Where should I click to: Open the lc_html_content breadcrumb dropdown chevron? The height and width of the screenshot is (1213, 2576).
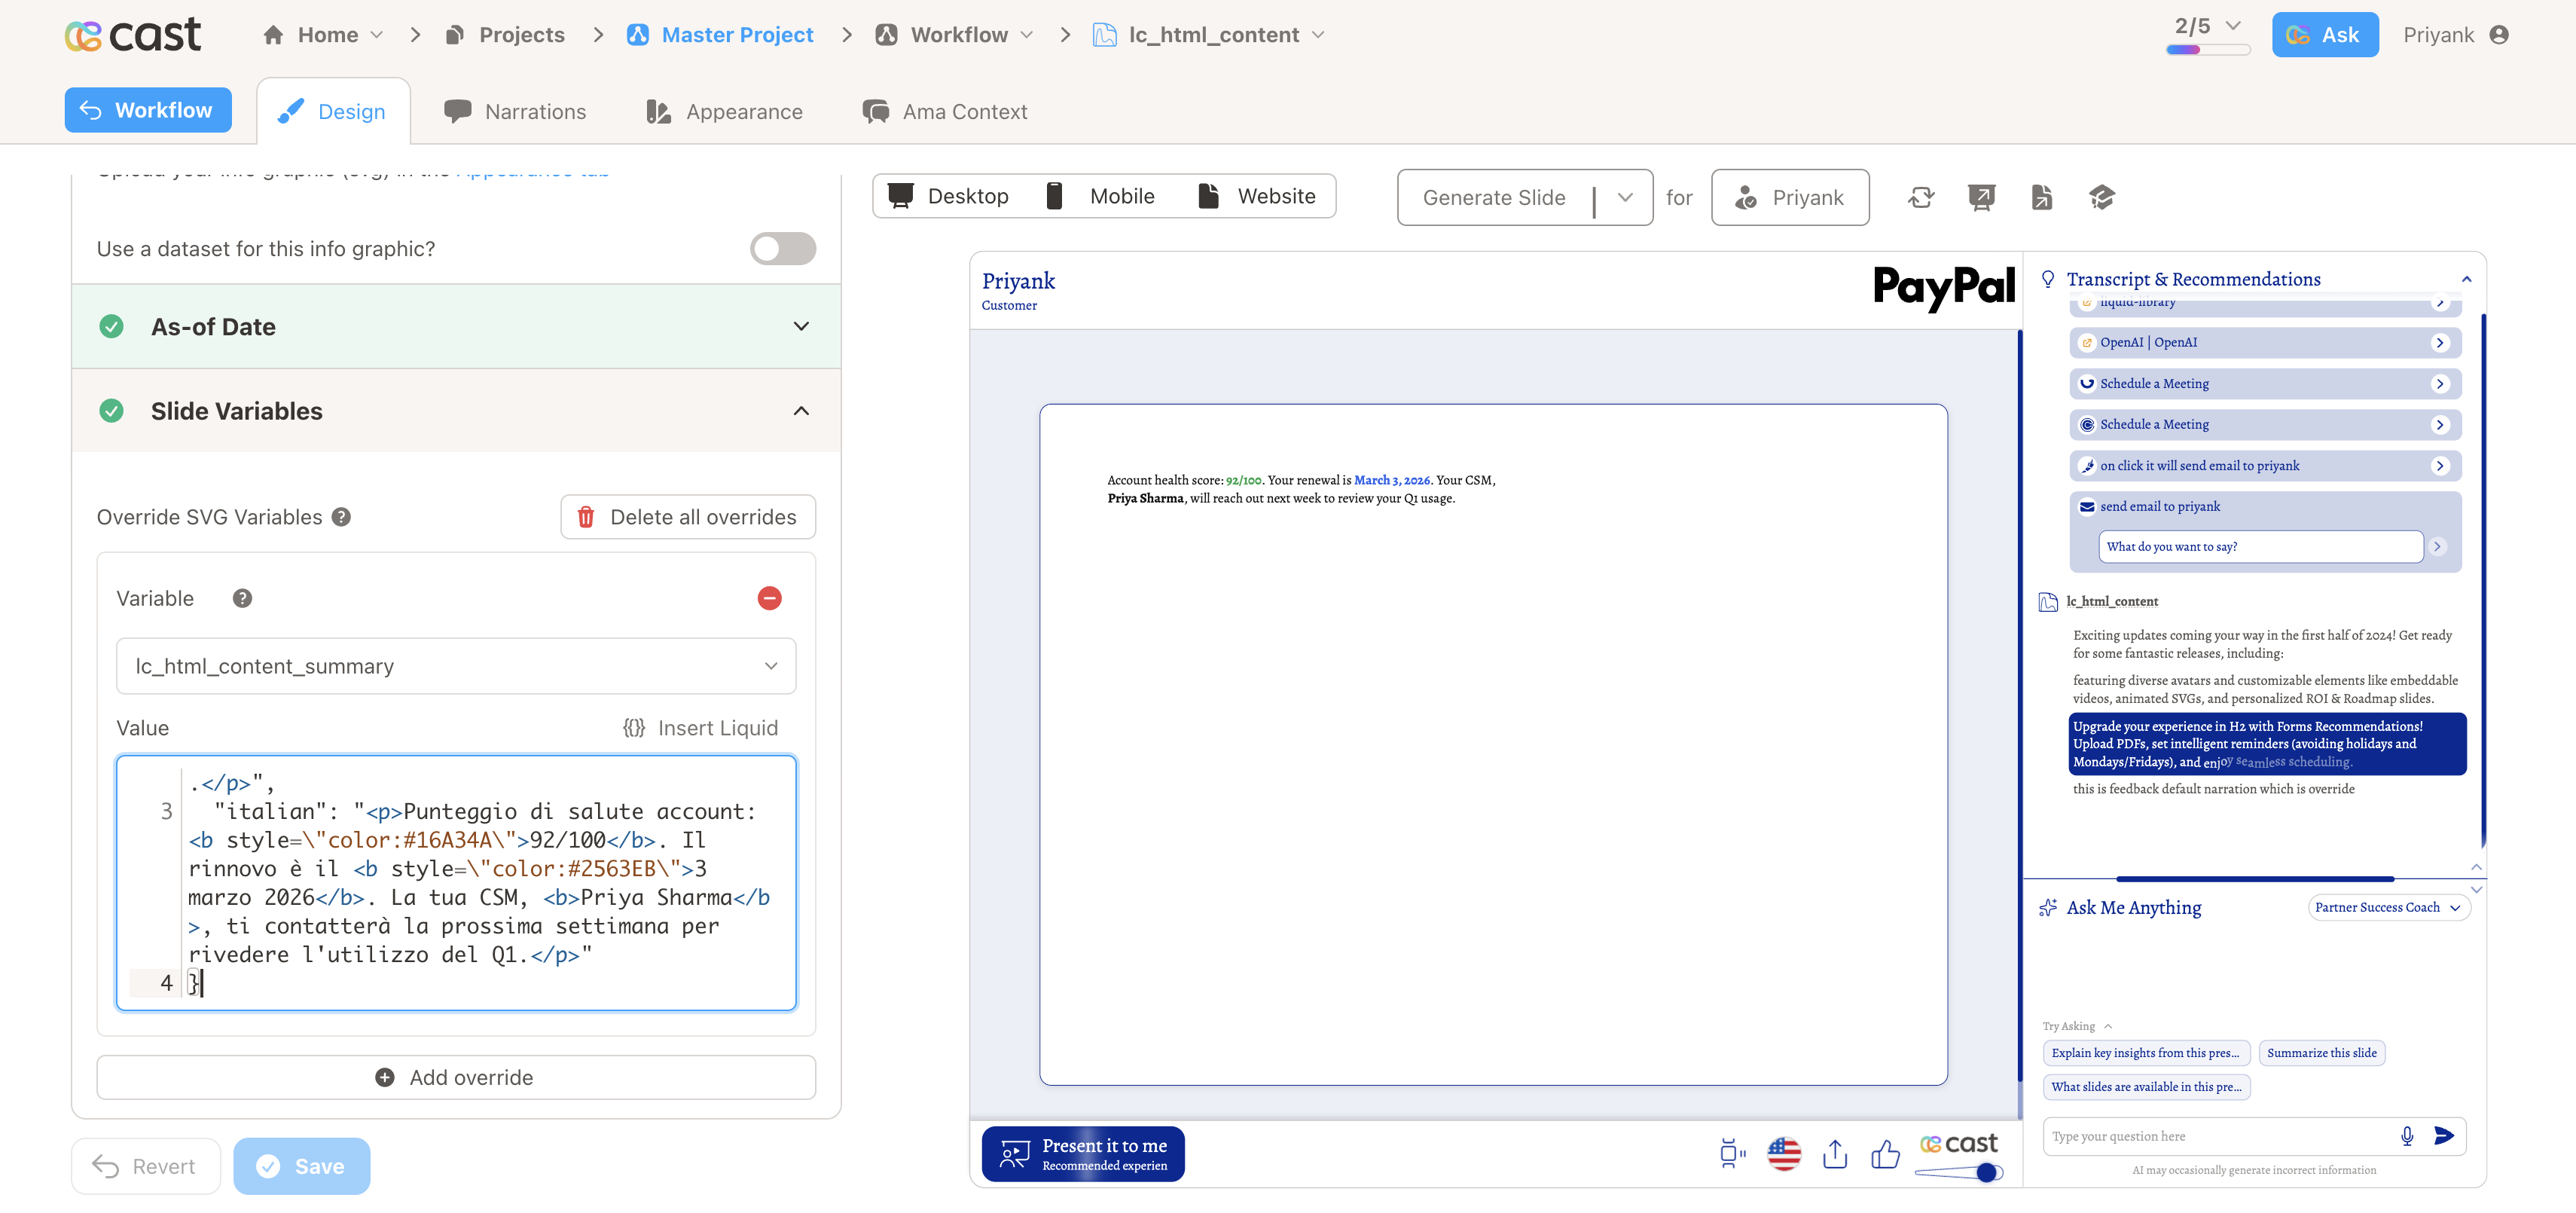pos(1318,35)
